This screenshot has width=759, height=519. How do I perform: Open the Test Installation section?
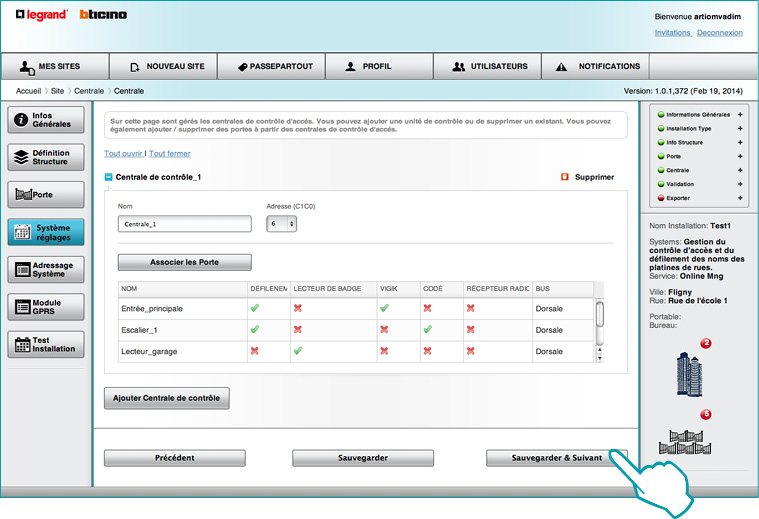tap(46, 344)
